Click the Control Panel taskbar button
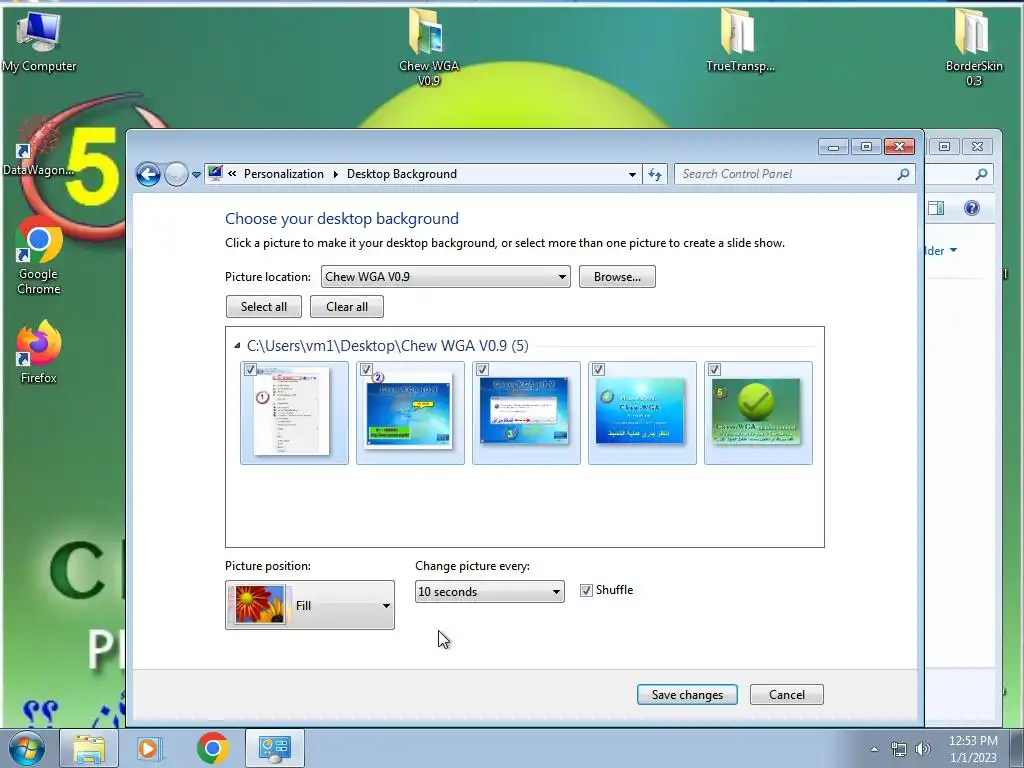1024x768 pixels. 274,748
